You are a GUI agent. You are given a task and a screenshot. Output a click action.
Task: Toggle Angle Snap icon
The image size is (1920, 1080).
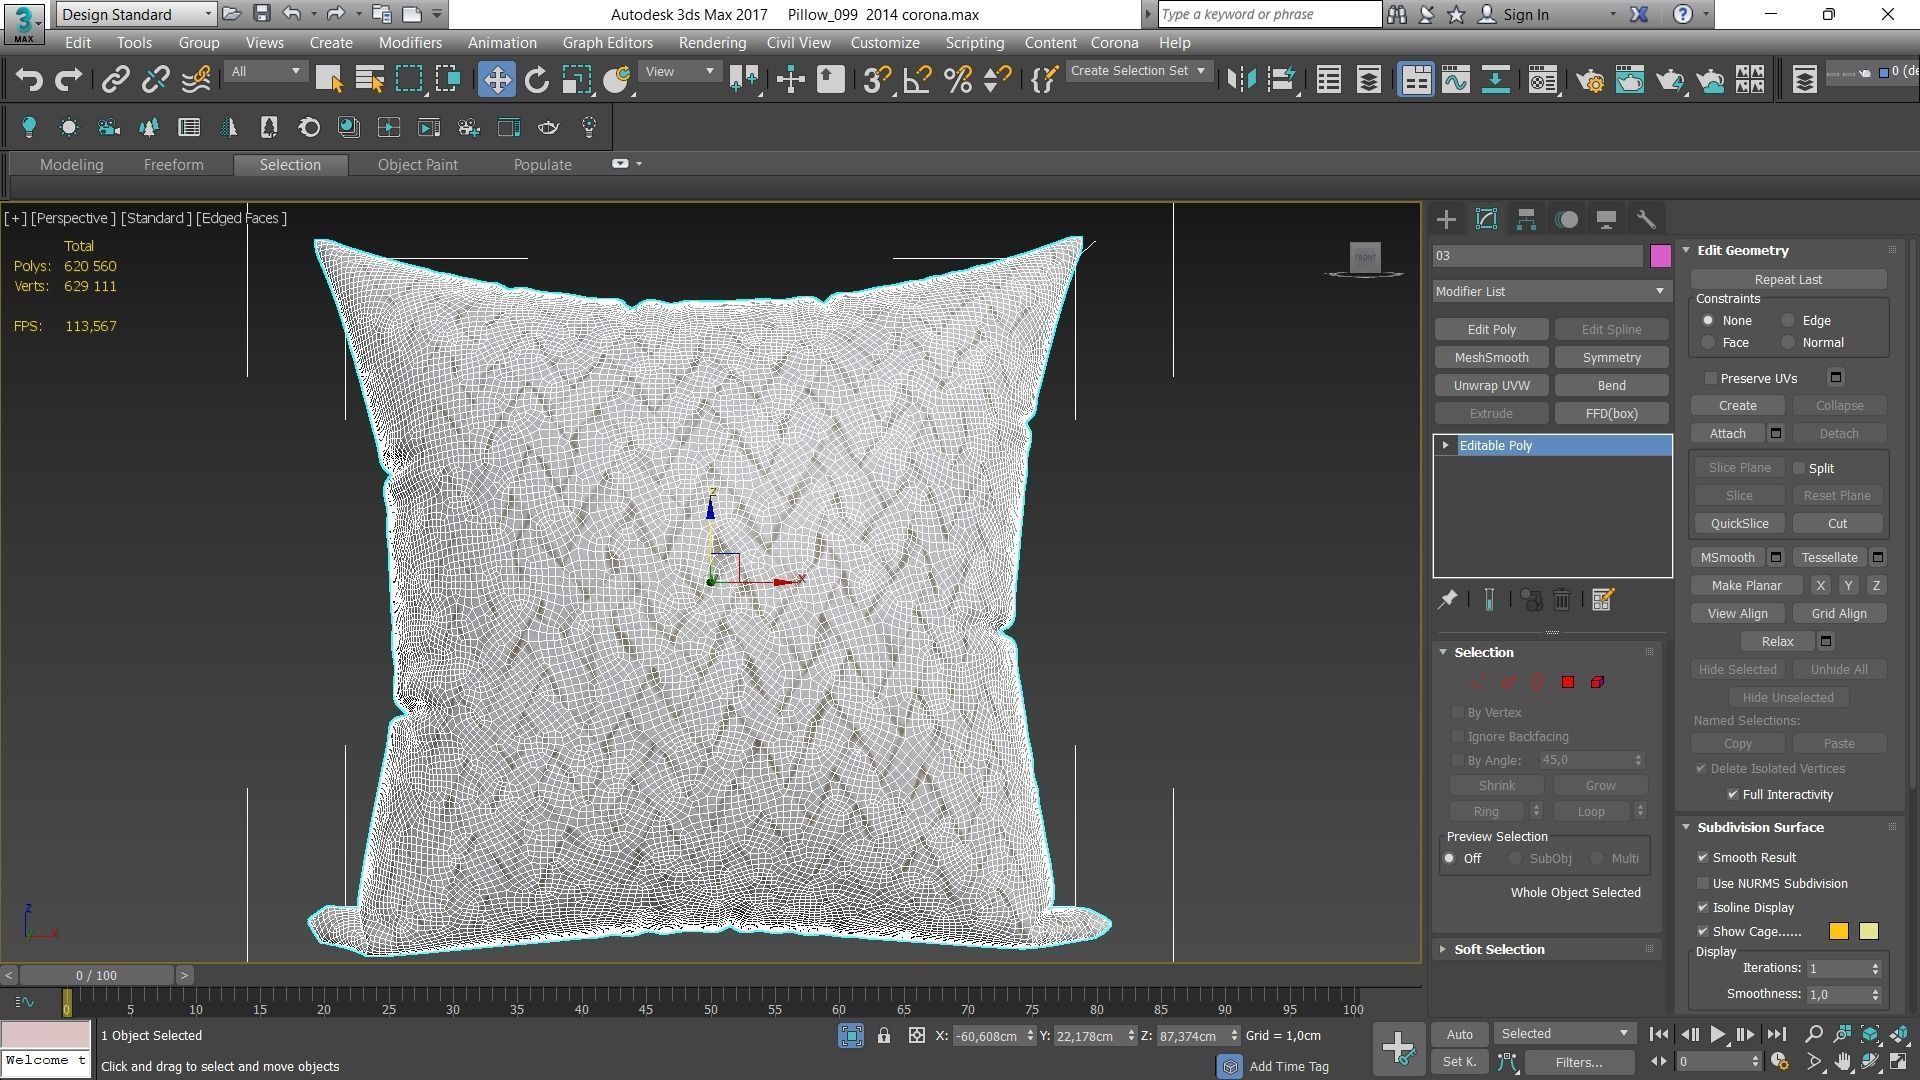click(917, 80)
